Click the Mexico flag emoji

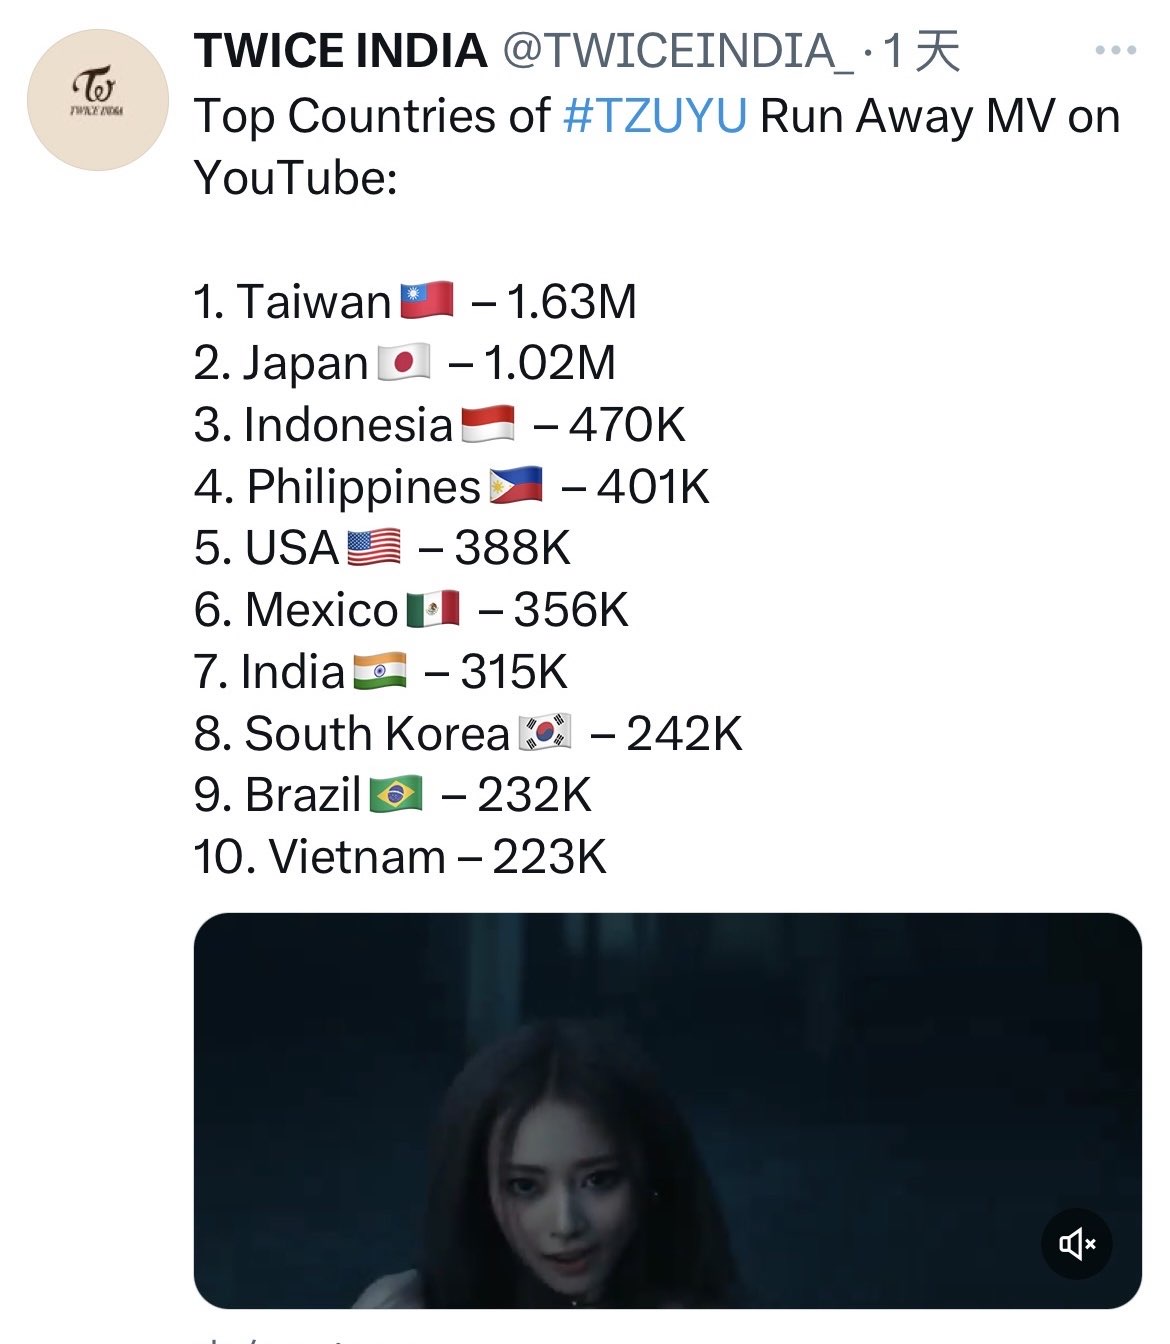click(433, 609)
